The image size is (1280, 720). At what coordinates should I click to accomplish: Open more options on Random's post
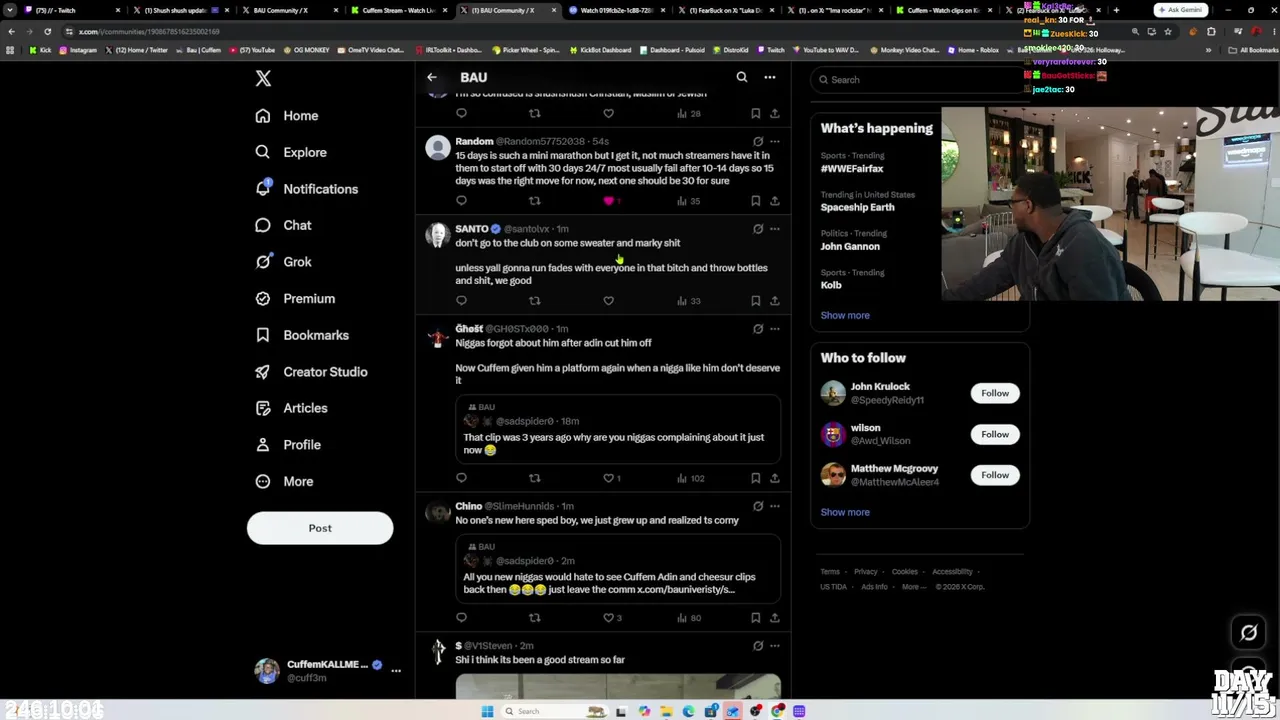click(x=774, y=142)
